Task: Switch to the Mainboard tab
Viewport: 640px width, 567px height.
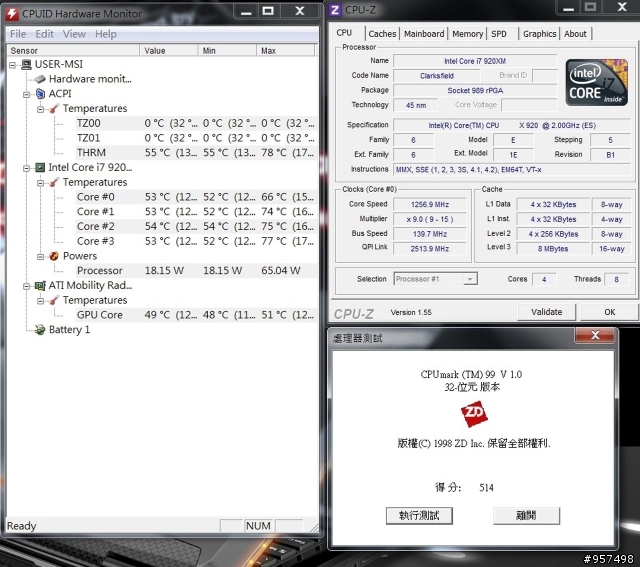Action: (424, 34)
